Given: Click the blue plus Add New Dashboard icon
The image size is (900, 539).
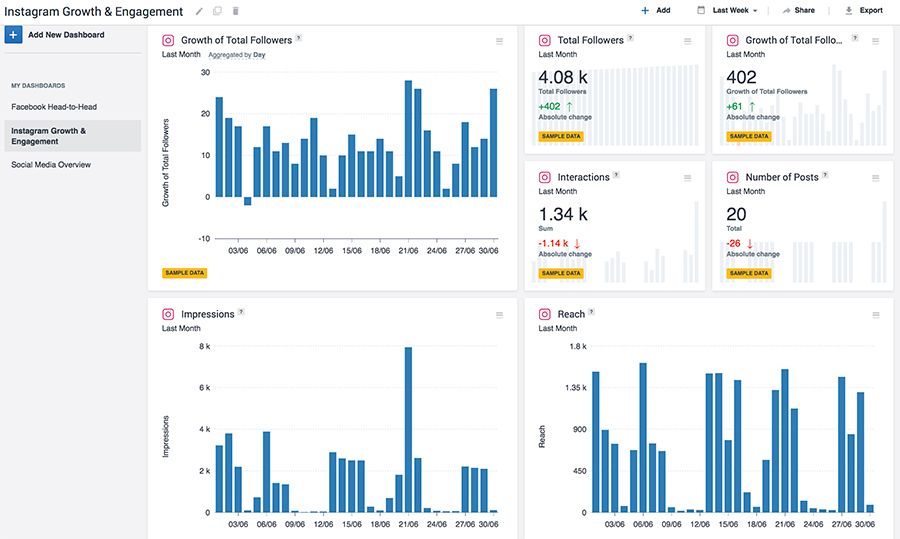Looking at the screenshot, I should [14, 35].
